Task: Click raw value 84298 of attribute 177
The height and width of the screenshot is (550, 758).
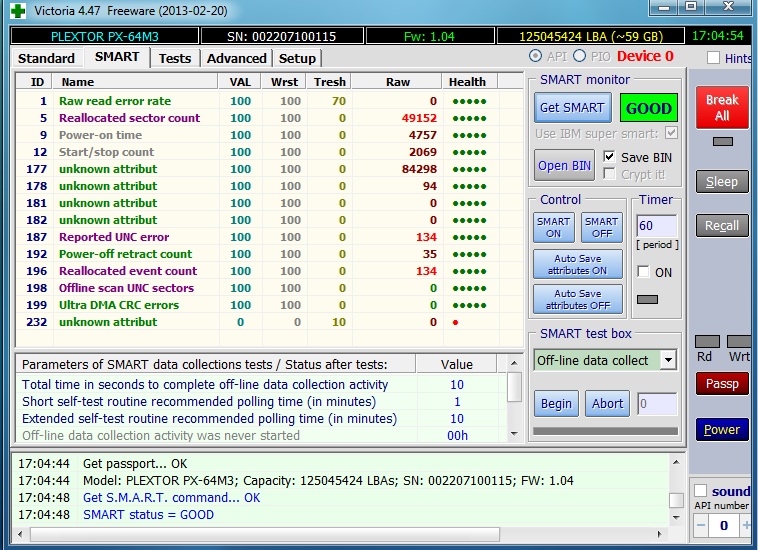Action: tap(419, 169)
